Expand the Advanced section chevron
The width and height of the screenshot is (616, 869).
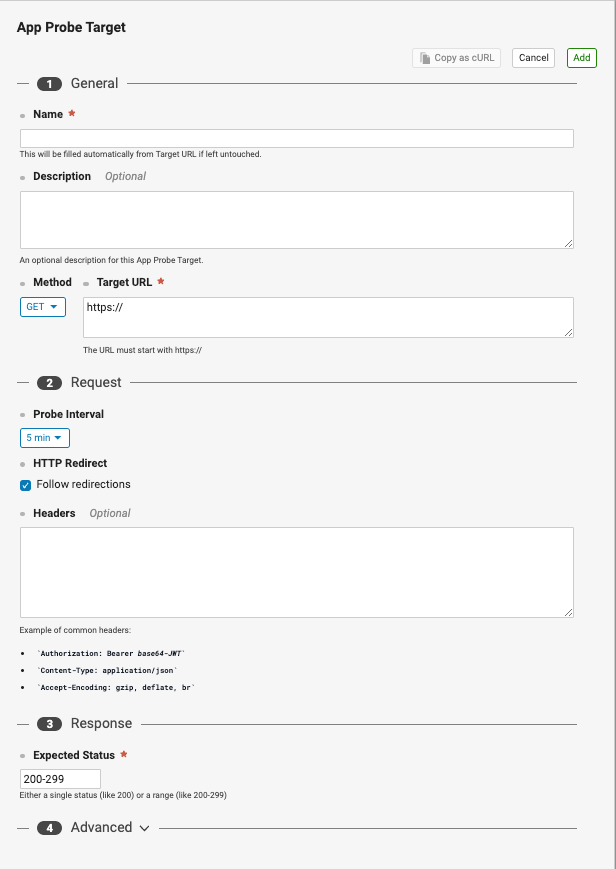pyautogui.click(x=144, y=829)
